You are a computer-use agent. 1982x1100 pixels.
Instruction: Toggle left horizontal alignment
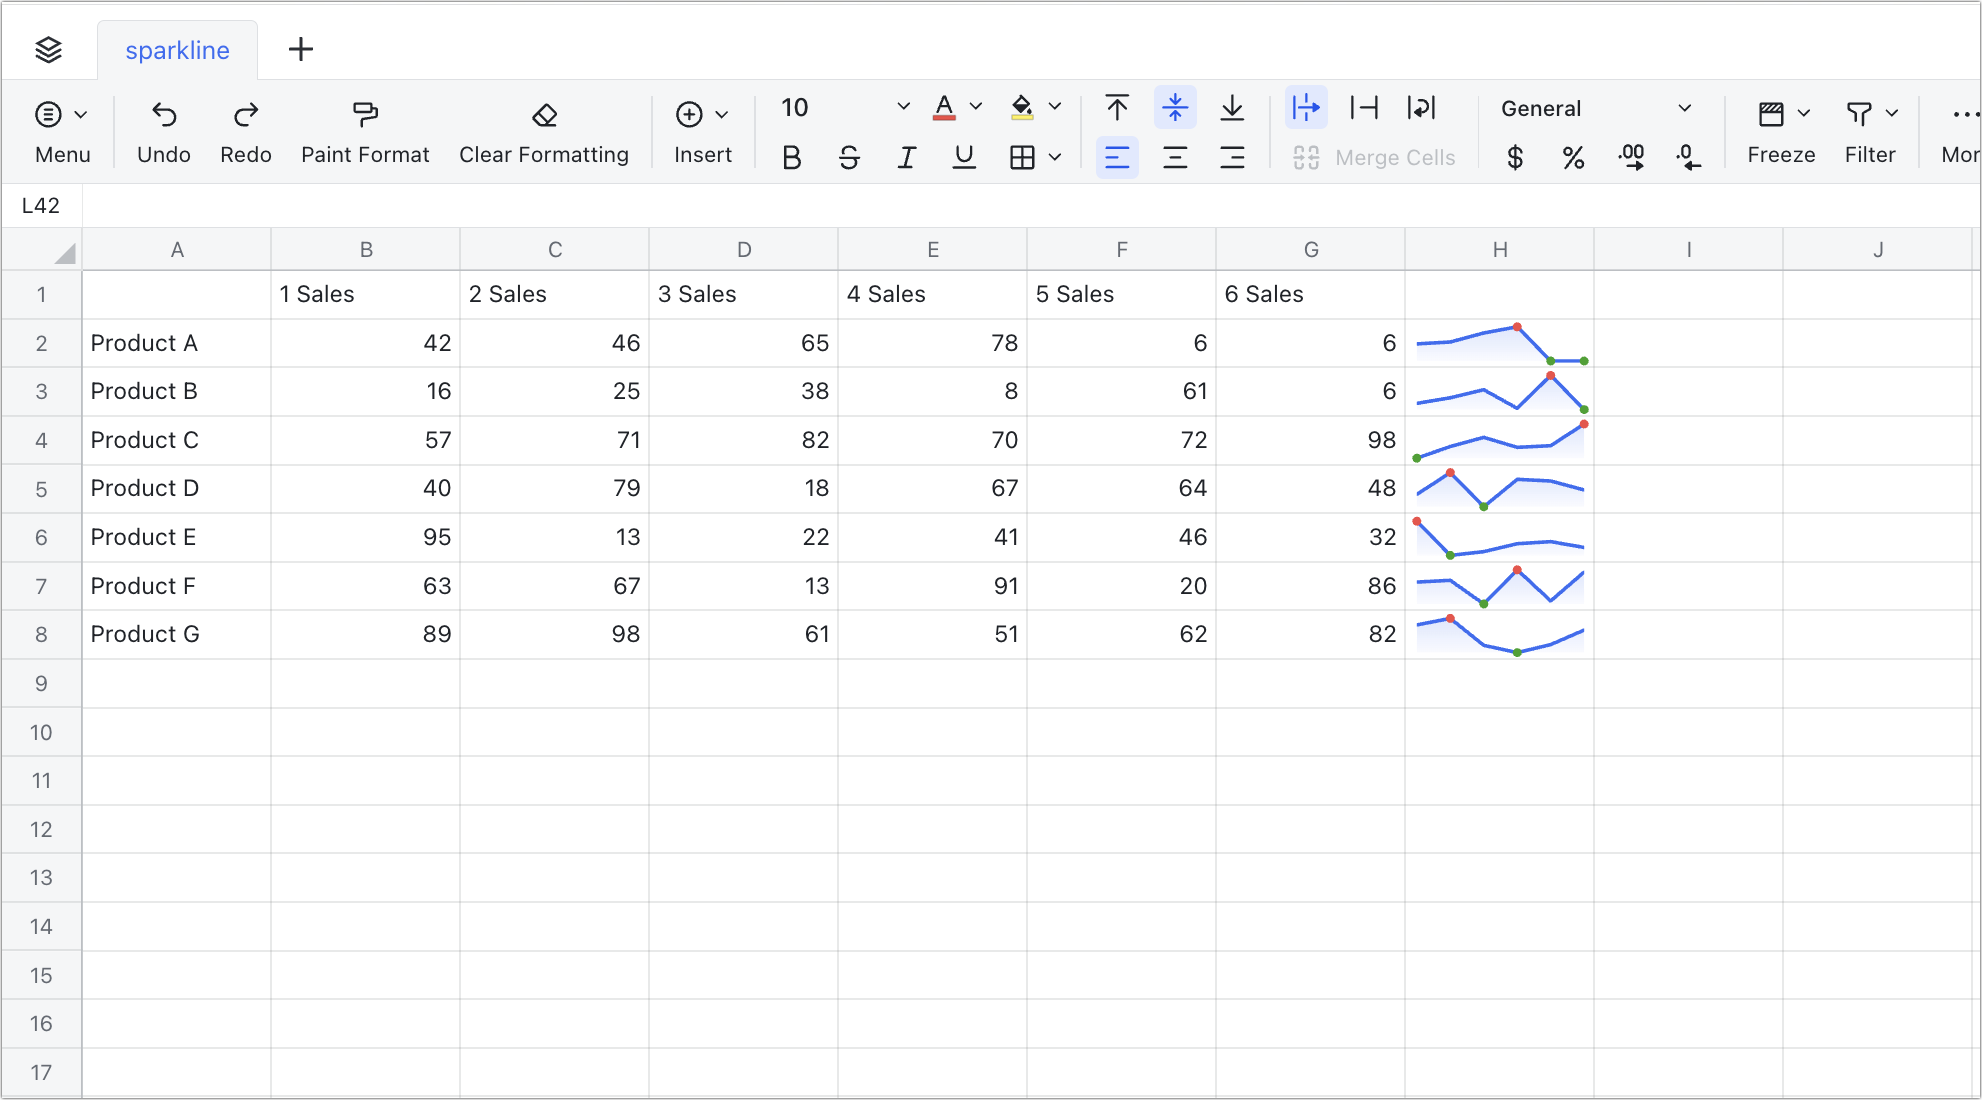tap(1117, 157)
